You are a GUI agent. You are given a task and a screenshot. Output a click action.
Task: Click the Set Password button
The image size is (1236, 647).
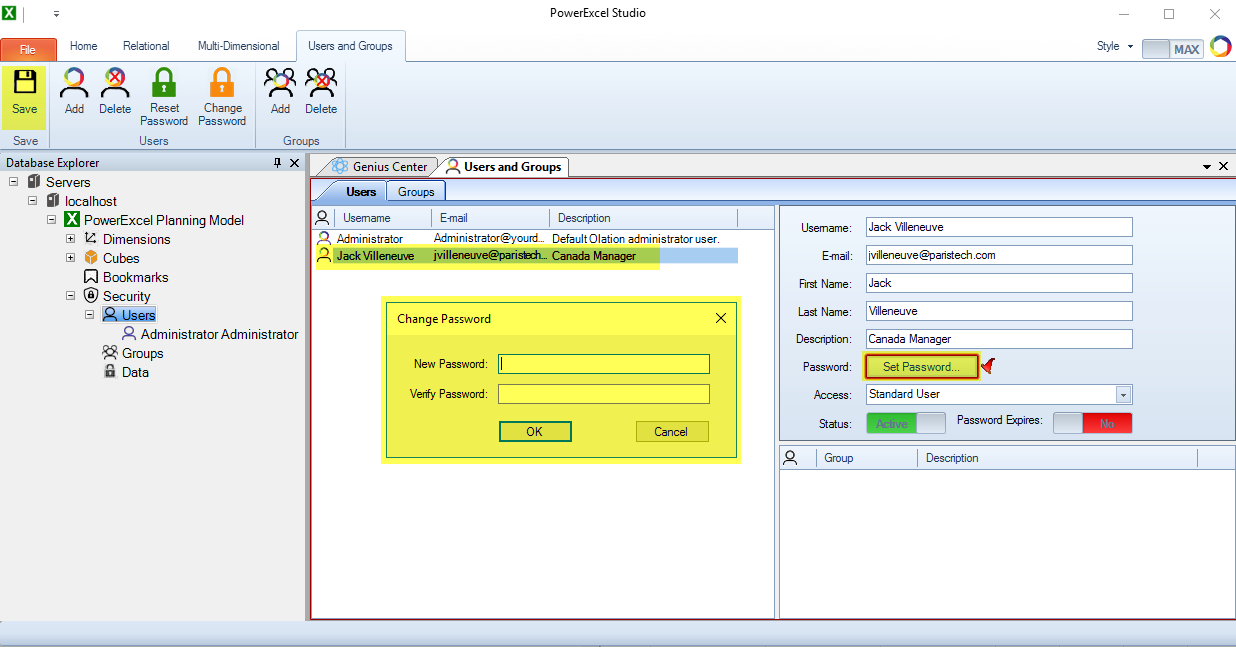tap(921, 367)
